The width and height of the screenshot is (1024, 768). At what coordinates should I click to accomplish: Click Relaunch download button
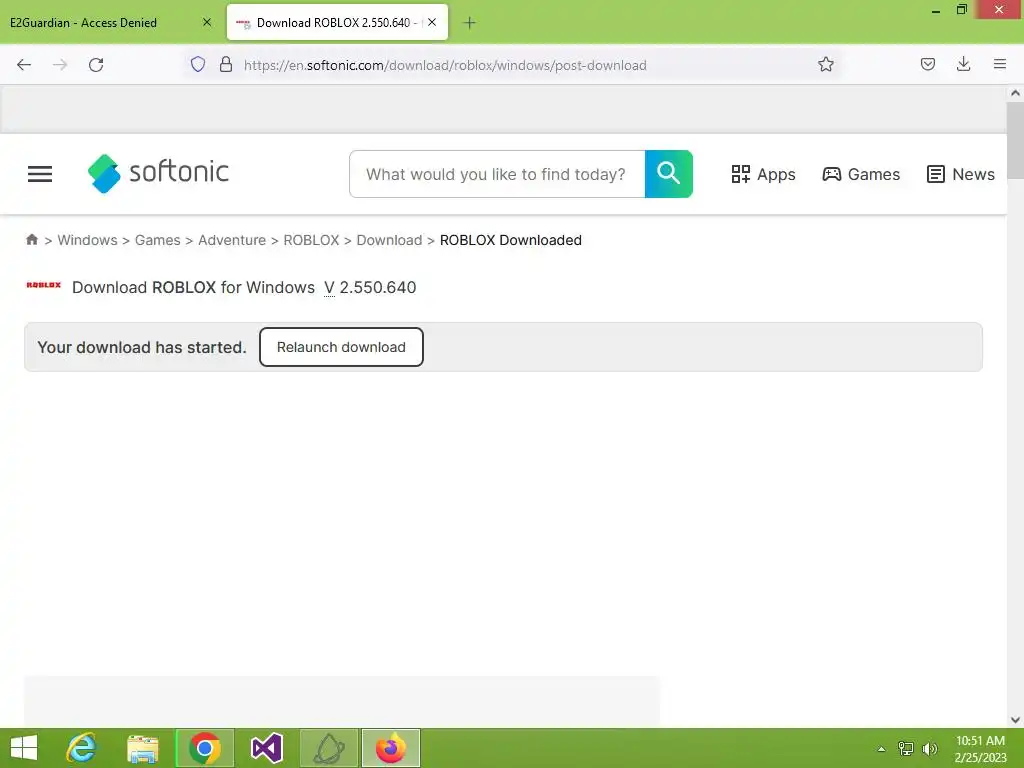341,347
